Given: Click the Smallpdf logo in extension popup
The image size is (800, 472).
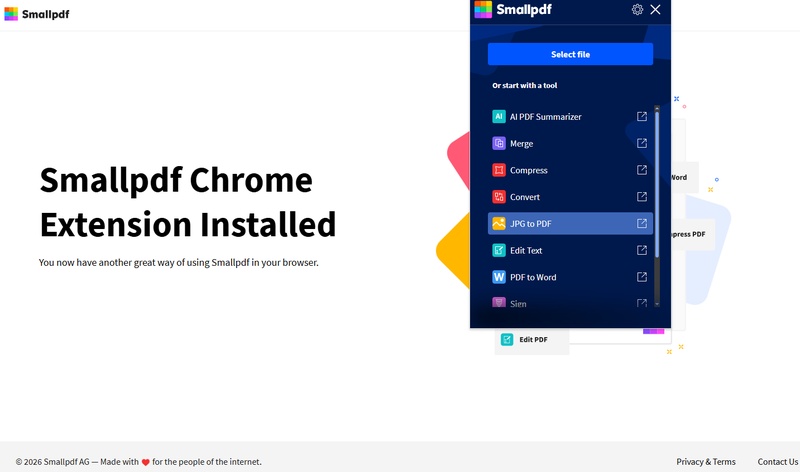Looking at the screenshot, I should (x=513, y=9).
